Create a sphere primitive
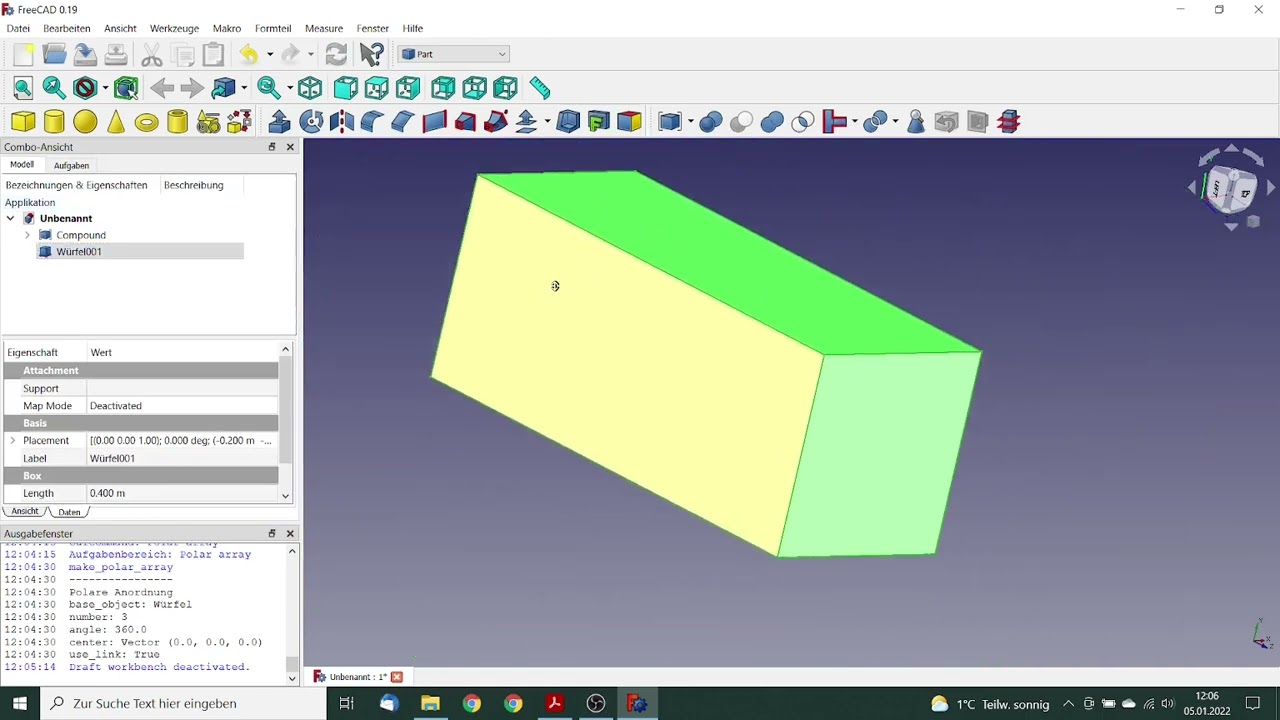 point(85,122)
